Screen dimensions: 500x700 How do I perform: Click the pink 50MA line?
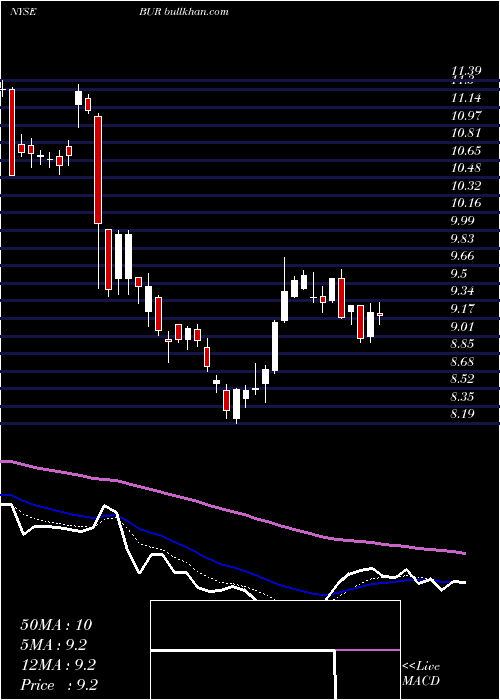[232, 510]
